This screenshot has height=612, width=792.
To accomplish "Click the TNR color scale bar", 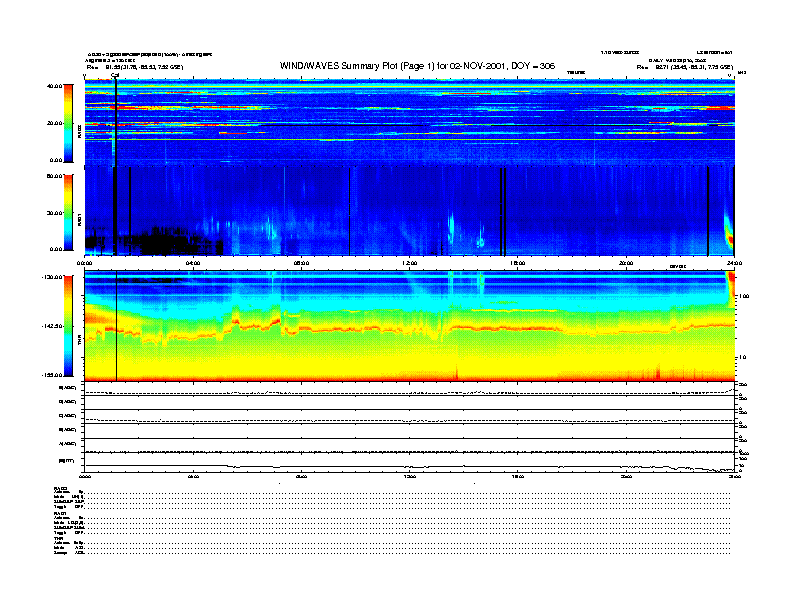I will (68, 326).
